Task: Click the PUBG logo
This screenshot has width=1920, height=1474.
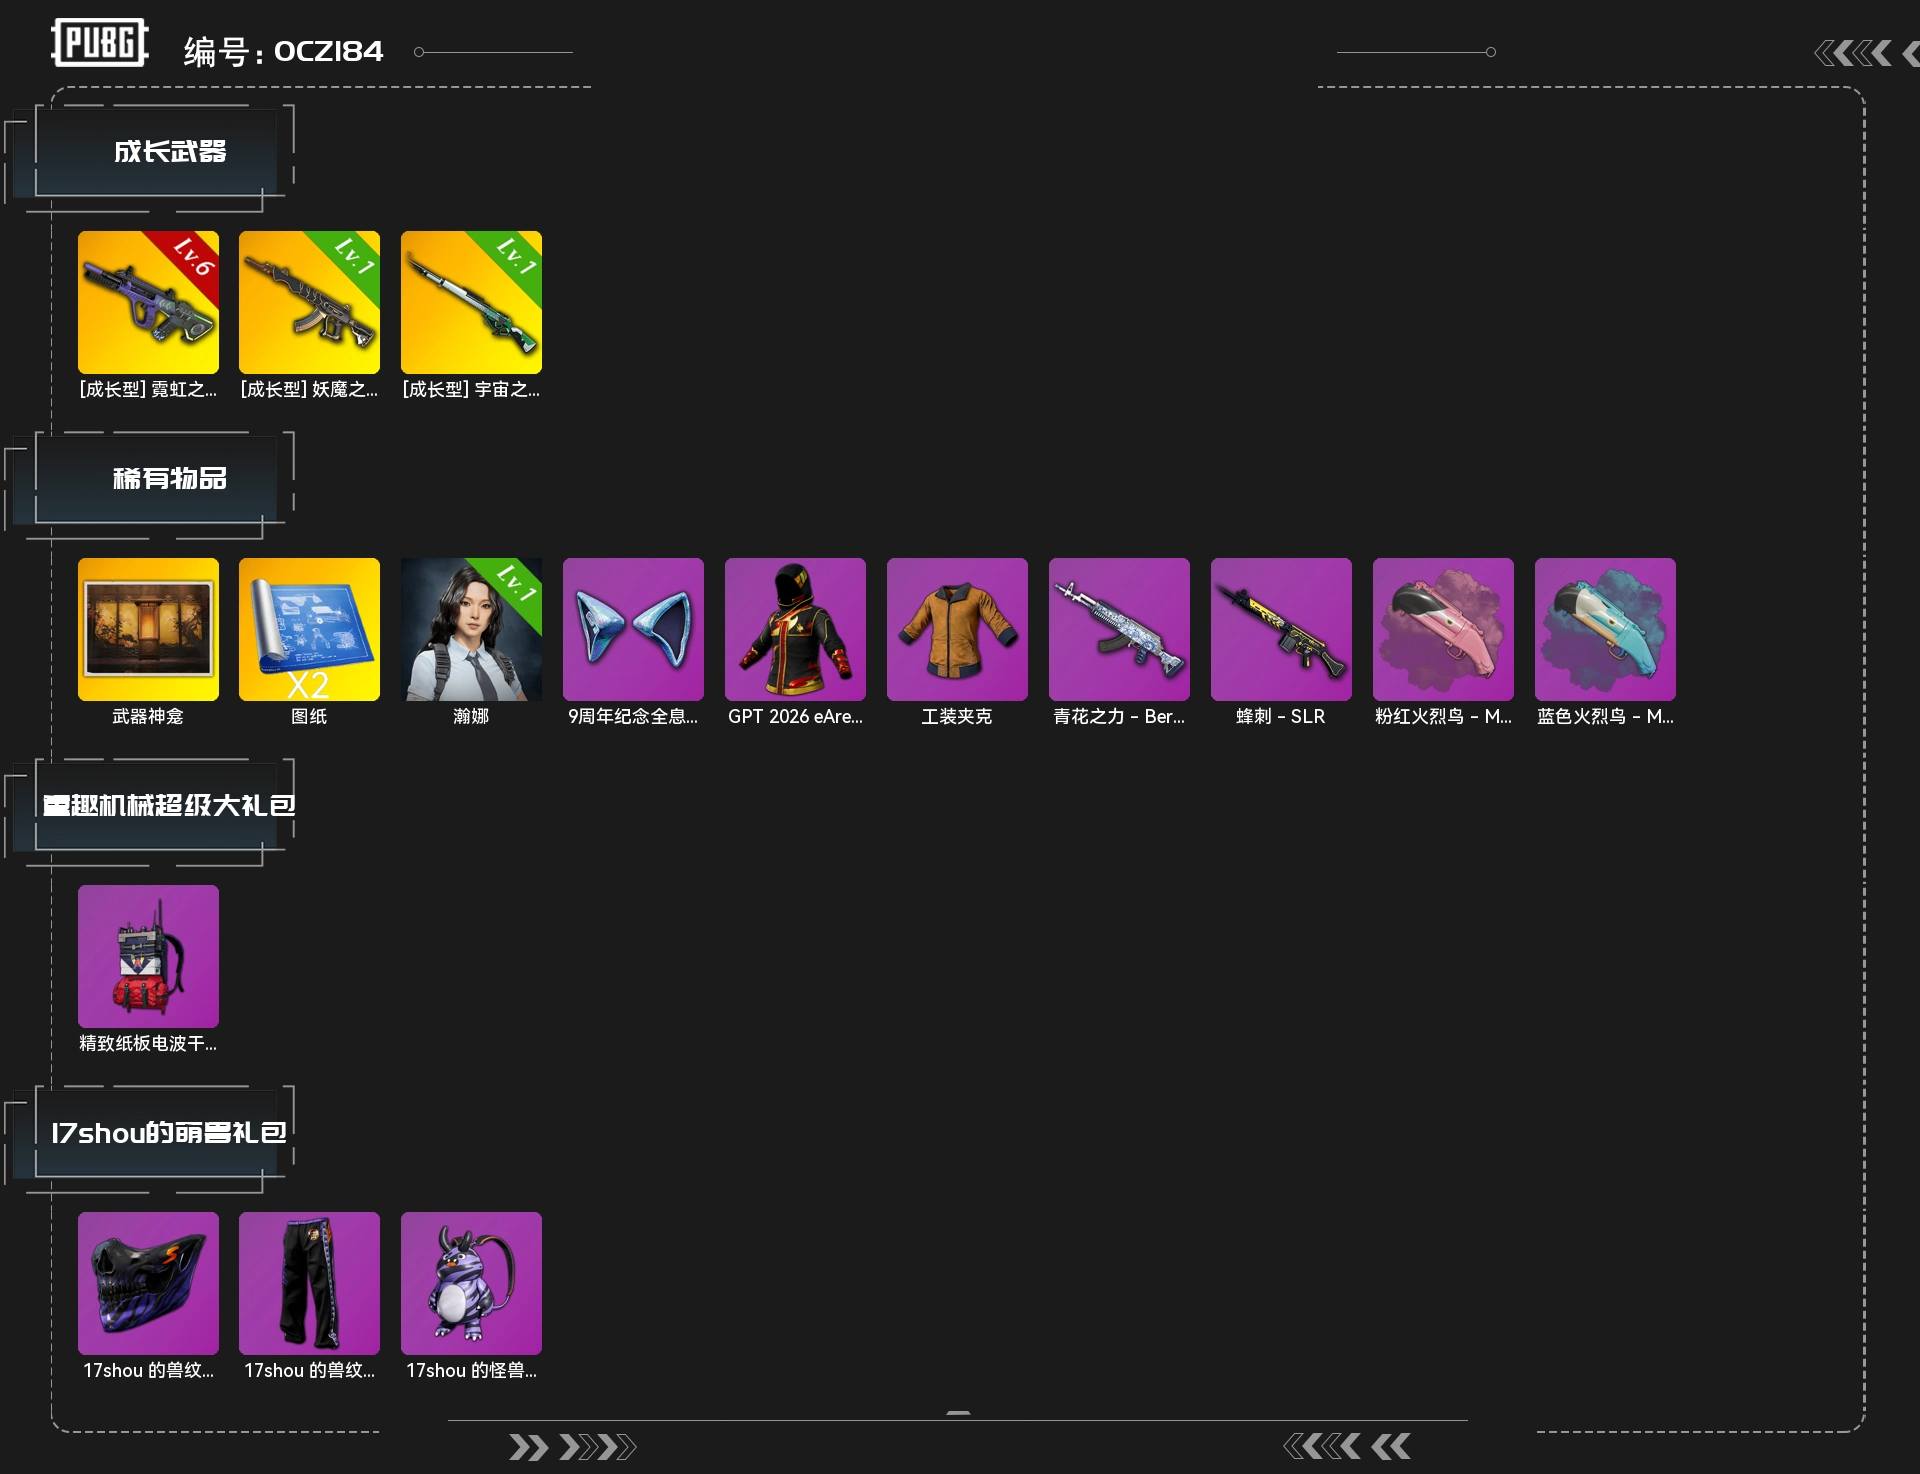Action: coord(100,43)
